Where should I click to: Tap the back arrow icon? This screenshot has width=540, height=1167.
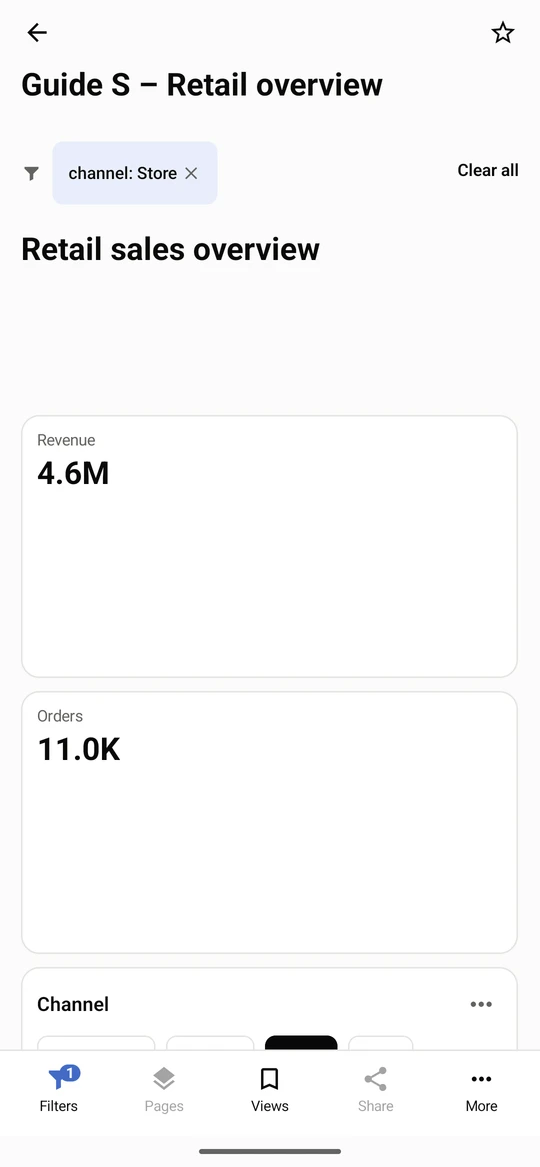coord(36,32)
